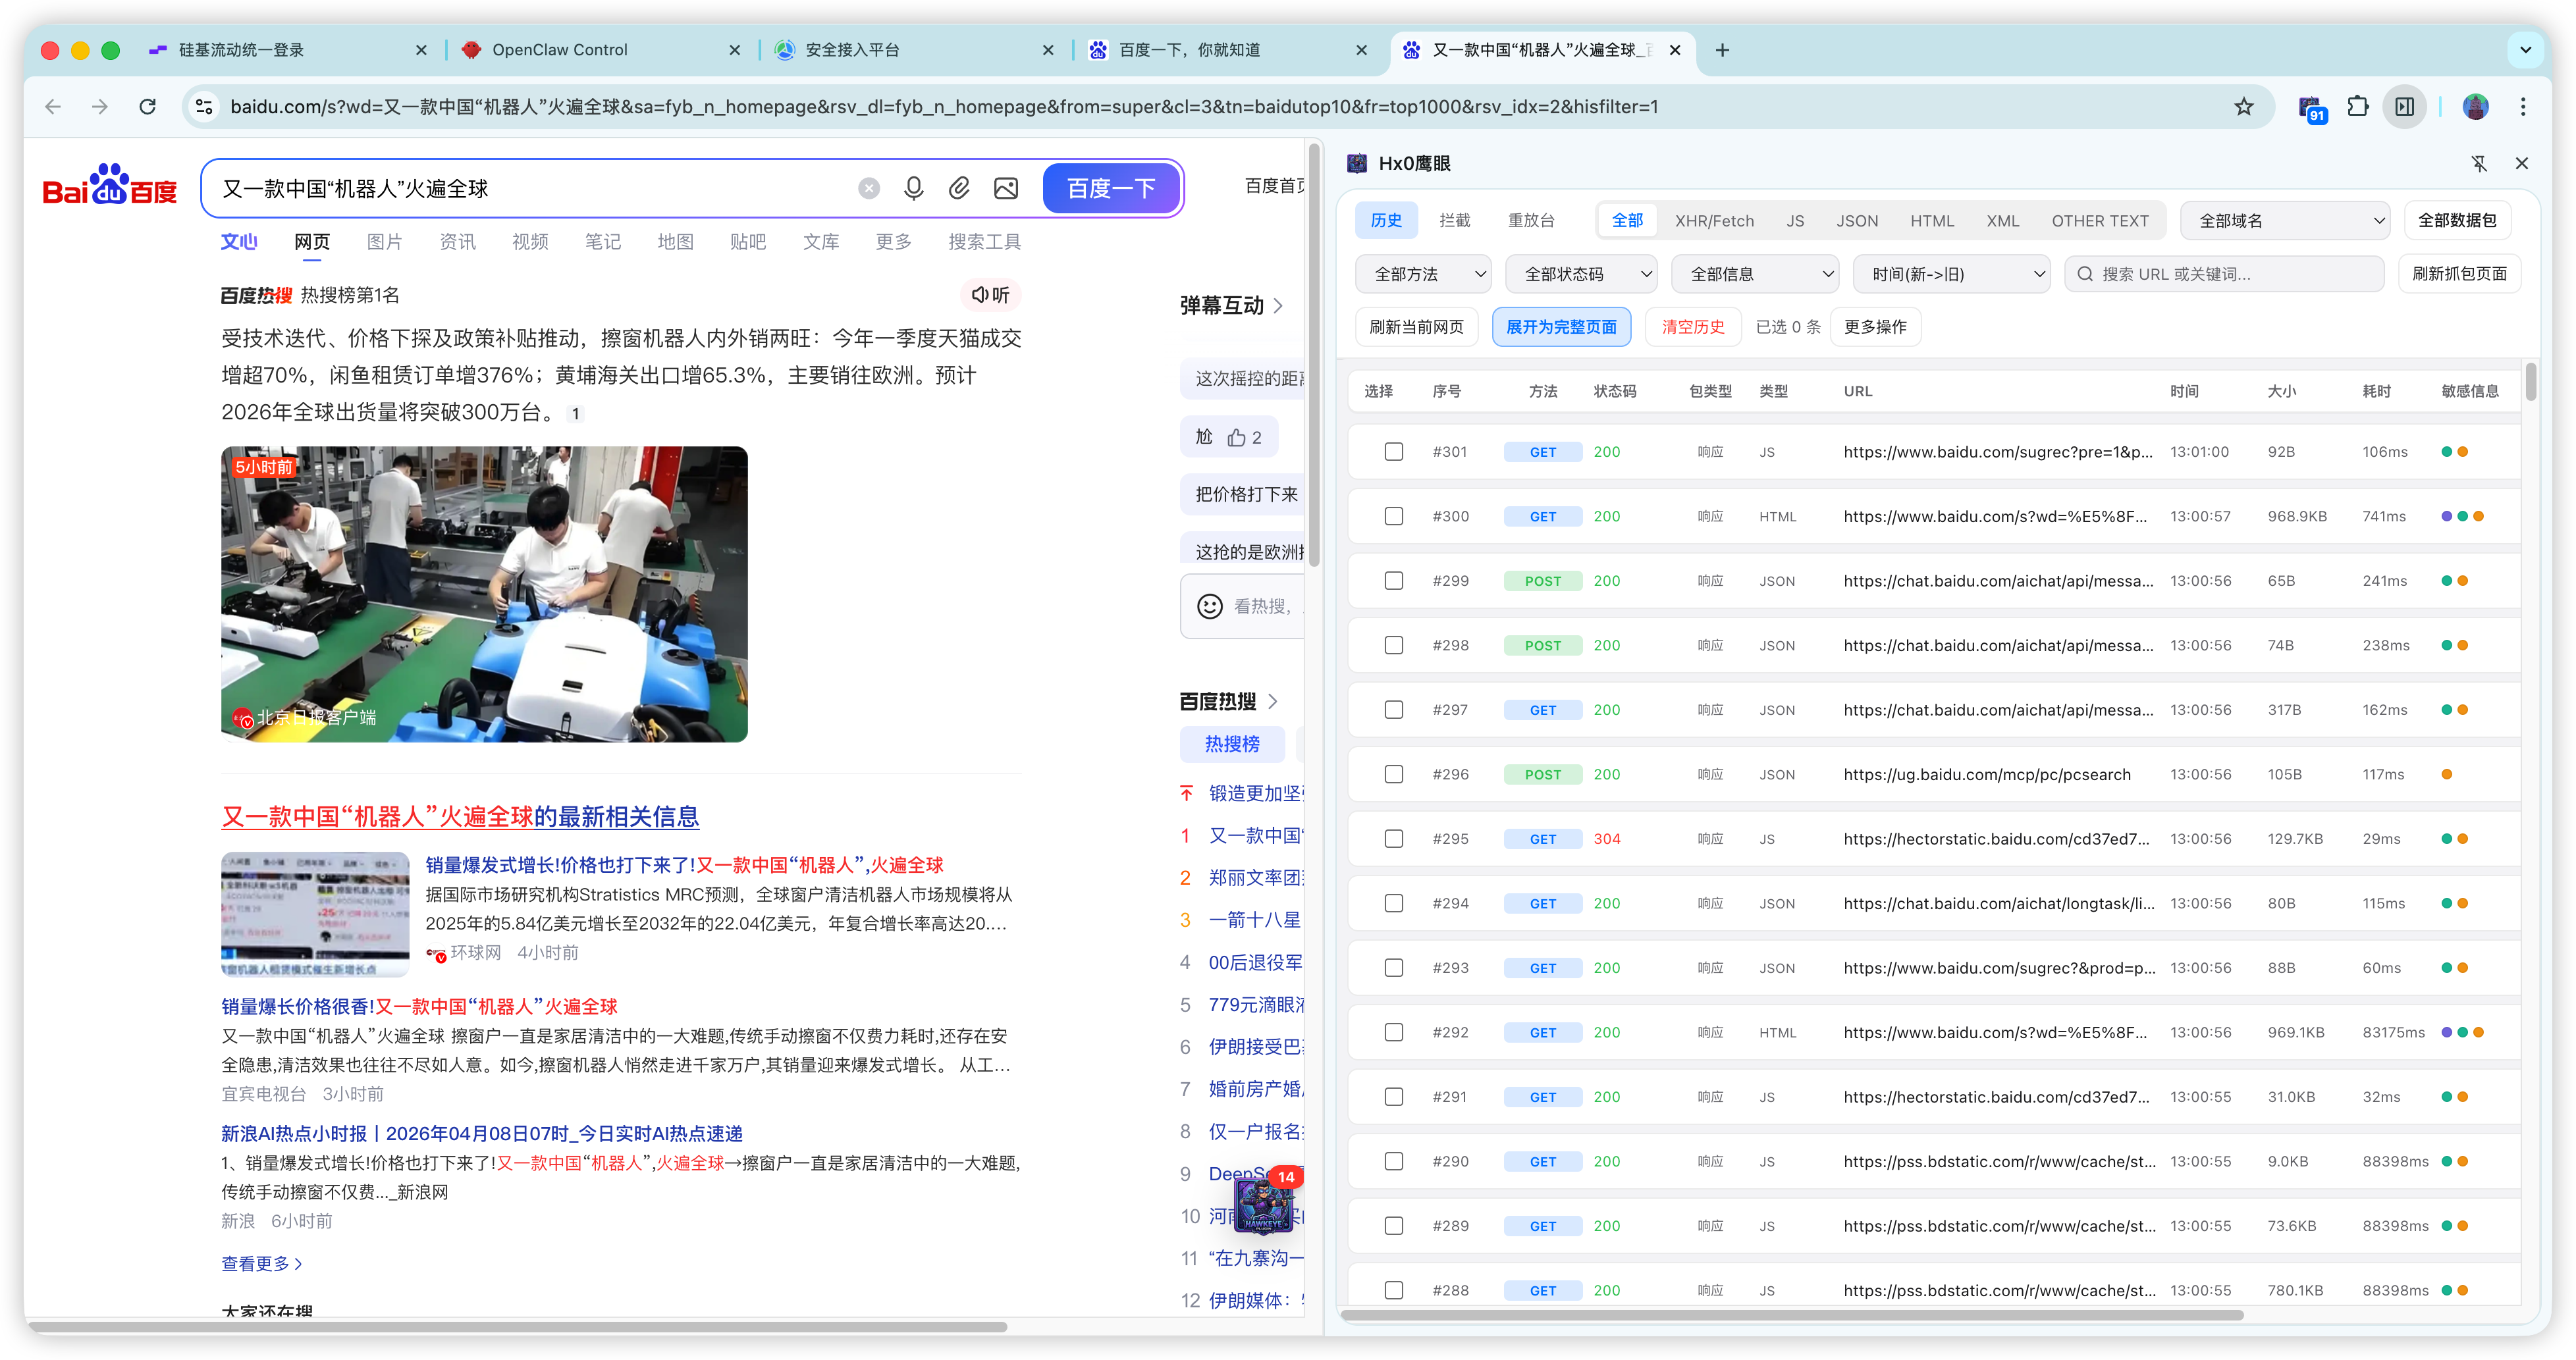
Task: Tick the checkbox for request #292
Action: click(x=1393, y=1033)
